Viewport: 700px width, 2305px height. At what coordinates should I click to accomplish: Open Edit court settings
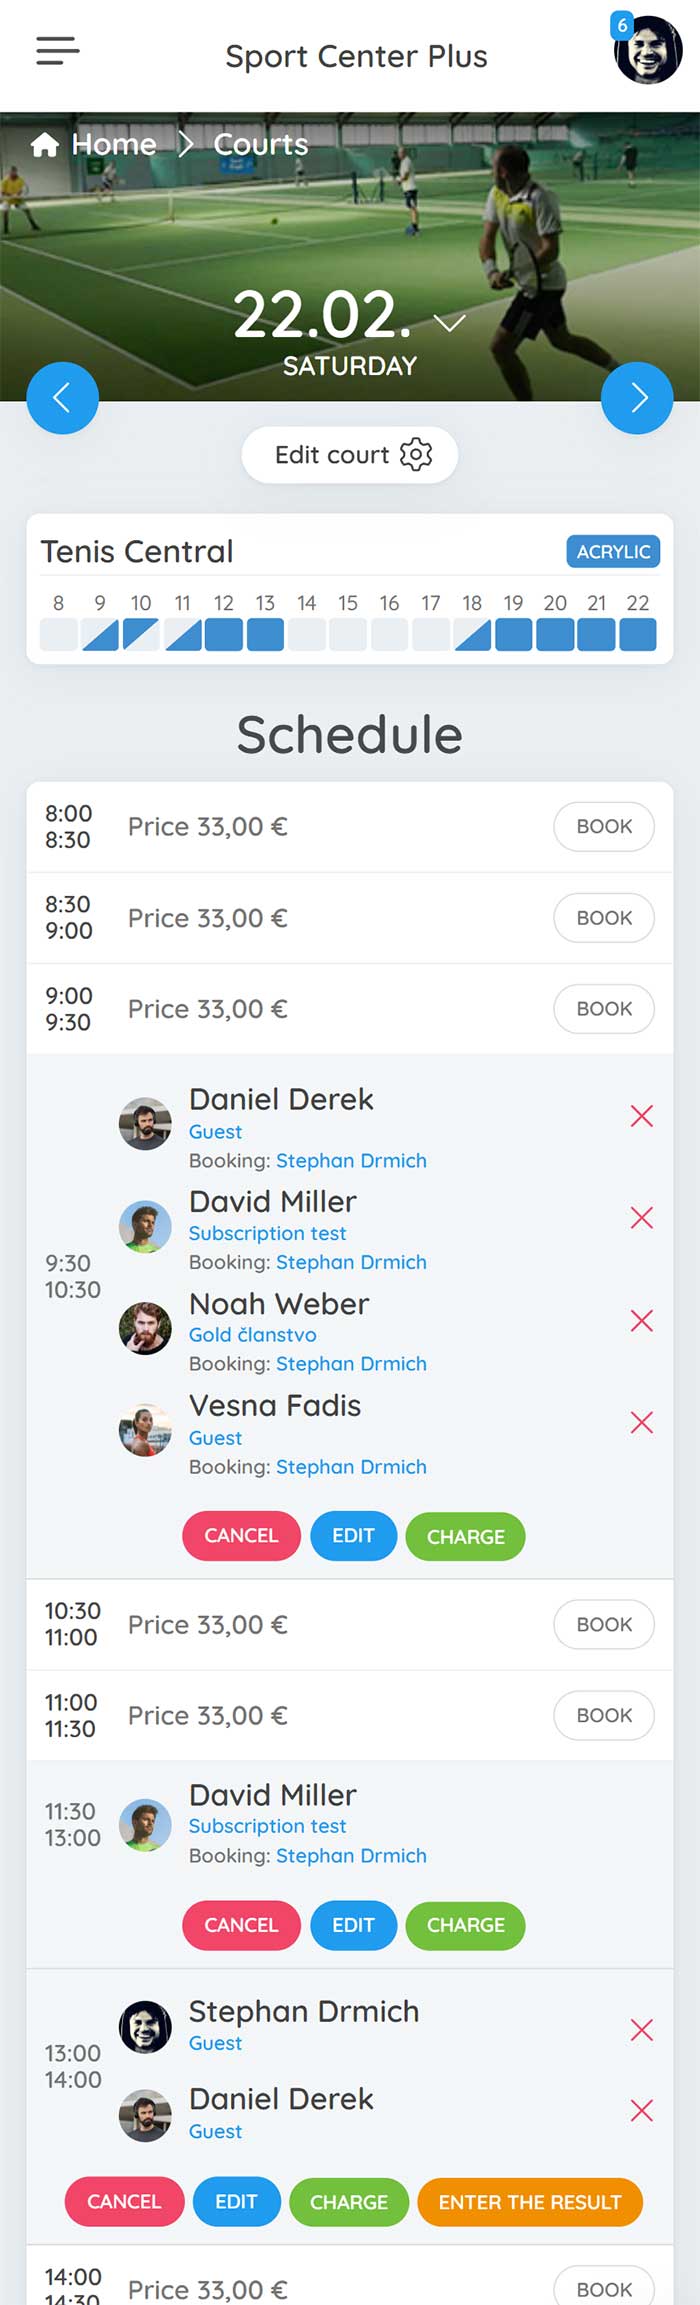(x=350, y=455)
